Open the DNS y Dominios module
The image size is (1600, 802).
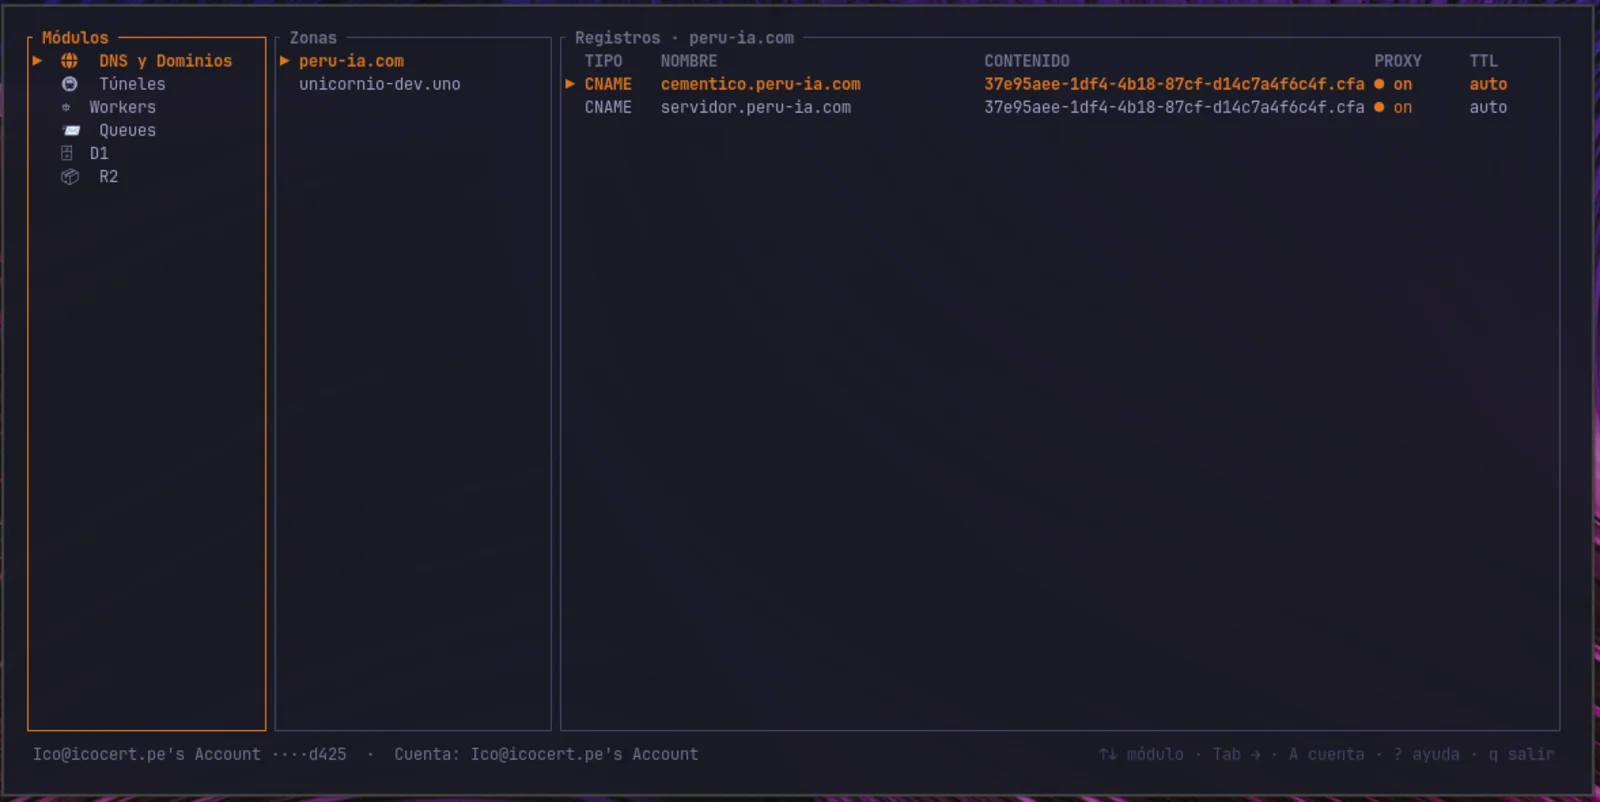click(165, 61)
